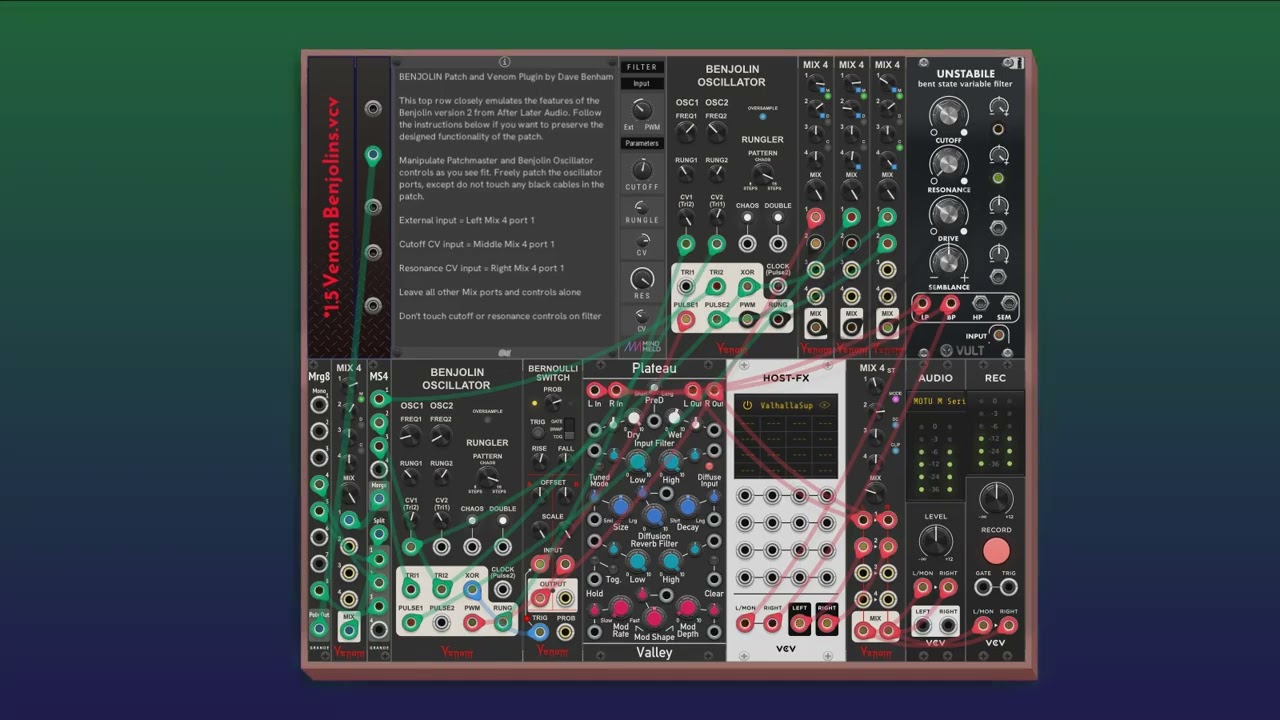Click the GATE jack on REC module

click(983, 588)
